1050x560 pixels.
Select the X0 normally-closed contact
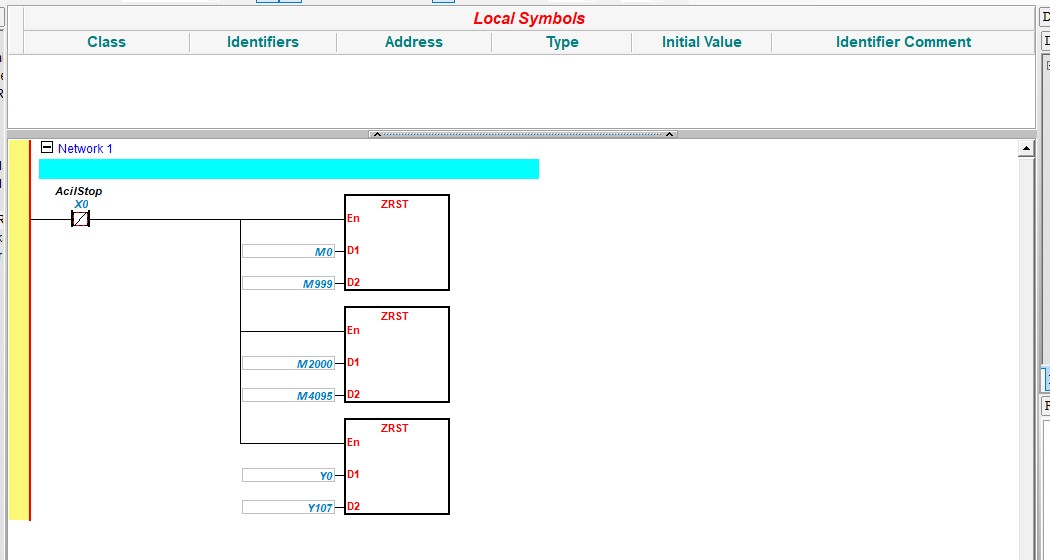point(80,218)
